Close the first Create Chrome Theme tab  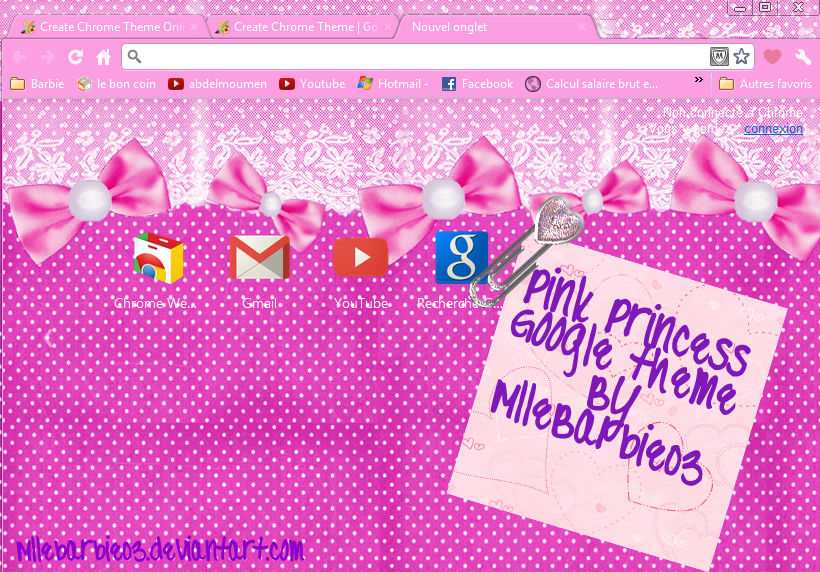(x=194, y=27)
